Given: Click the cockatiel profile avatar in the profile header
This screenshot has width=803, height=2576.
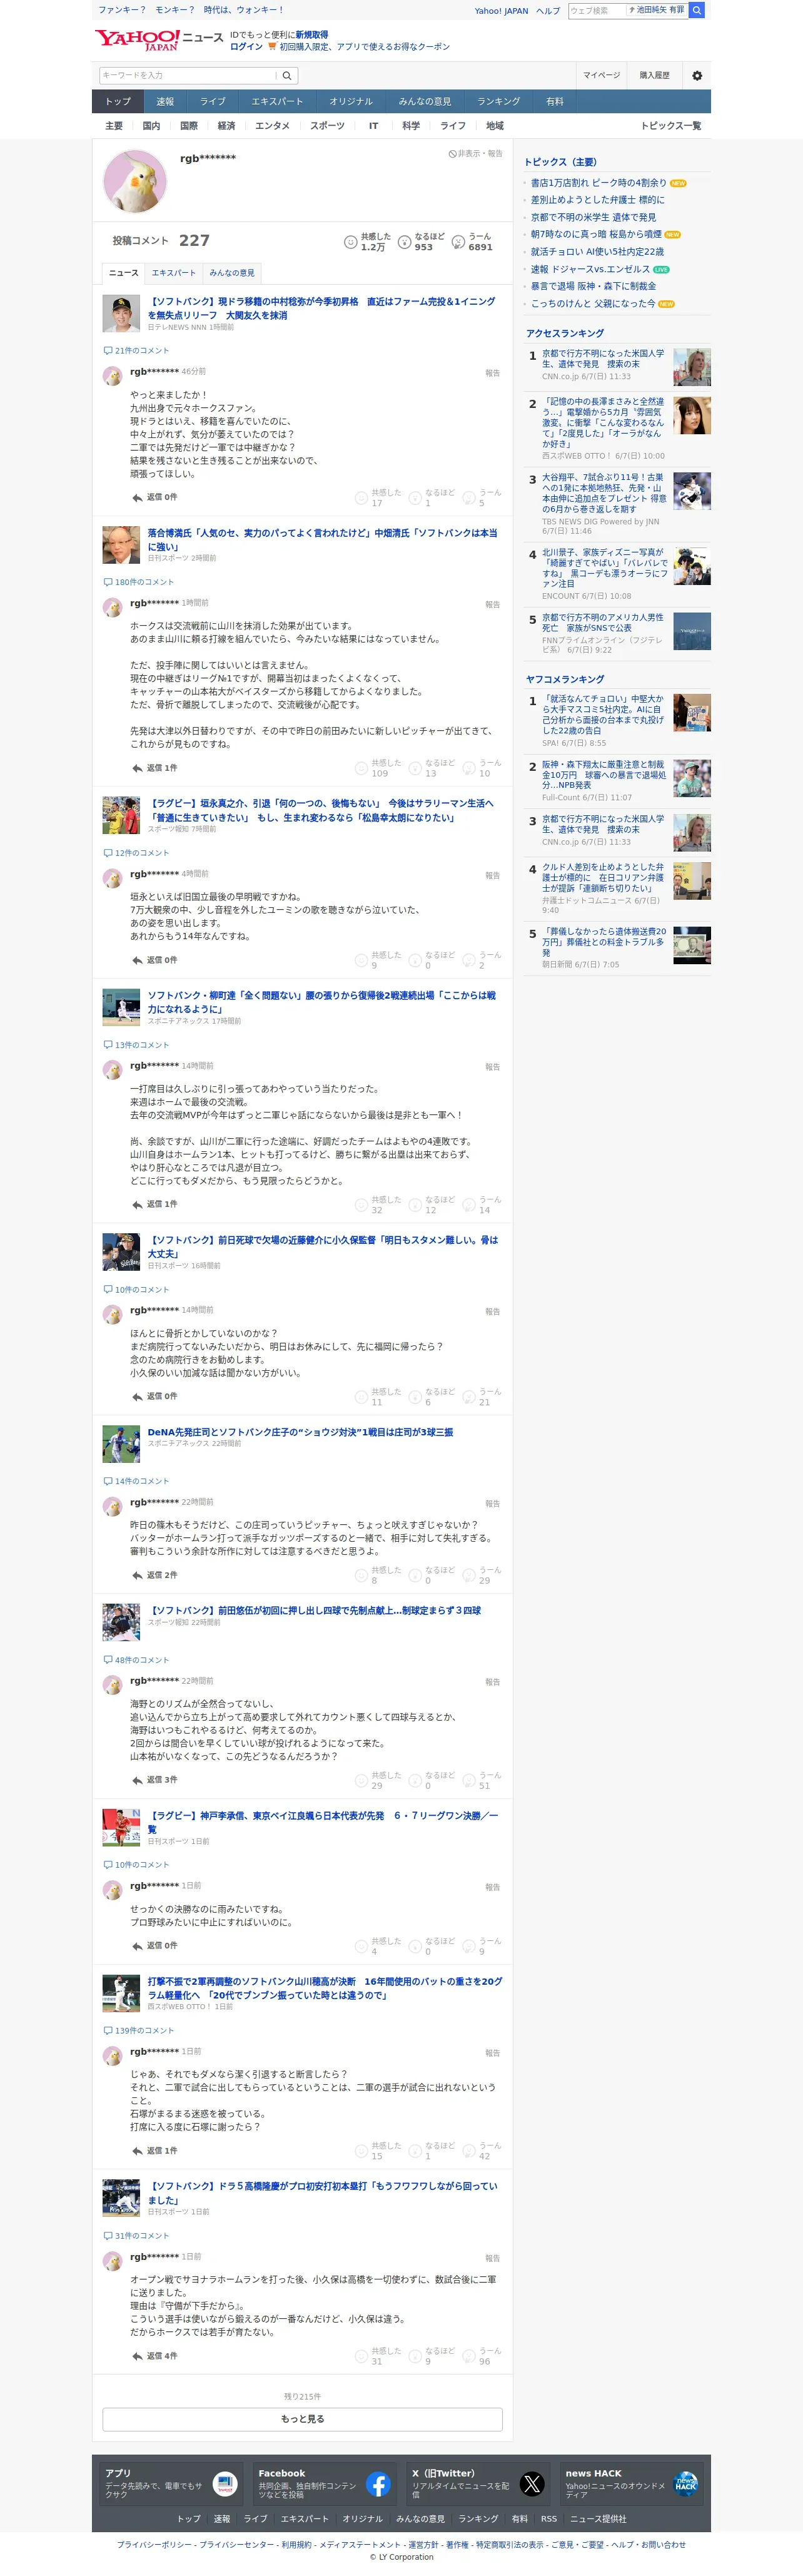Looking at the screenshot, I should click(135, 181).
